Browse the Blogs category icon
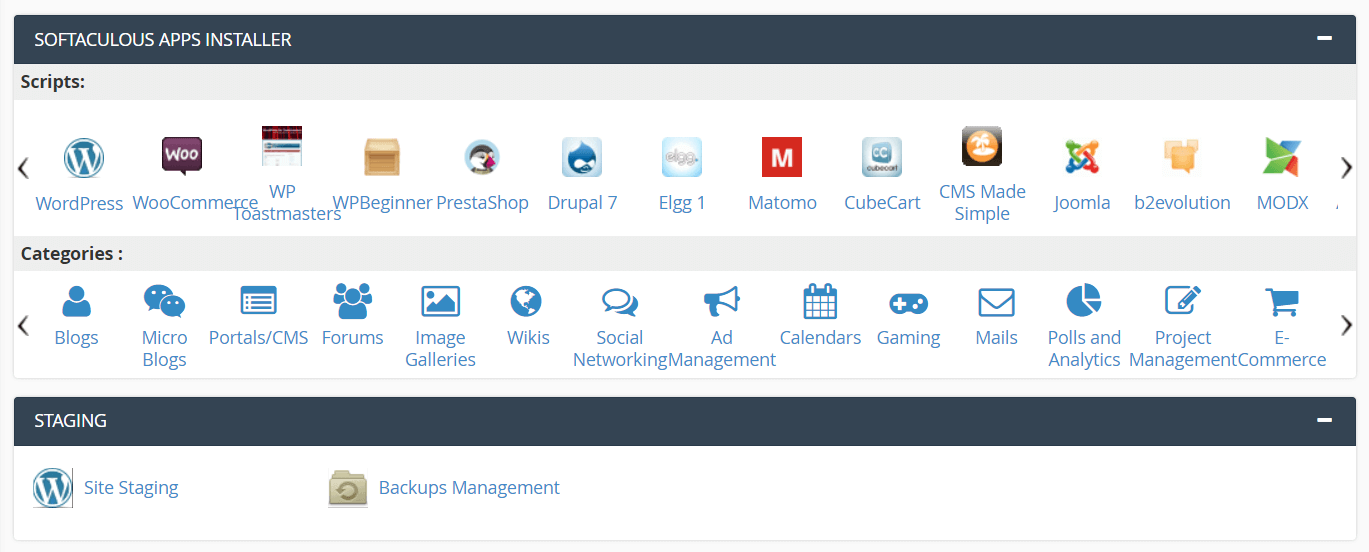 point(76,301)
